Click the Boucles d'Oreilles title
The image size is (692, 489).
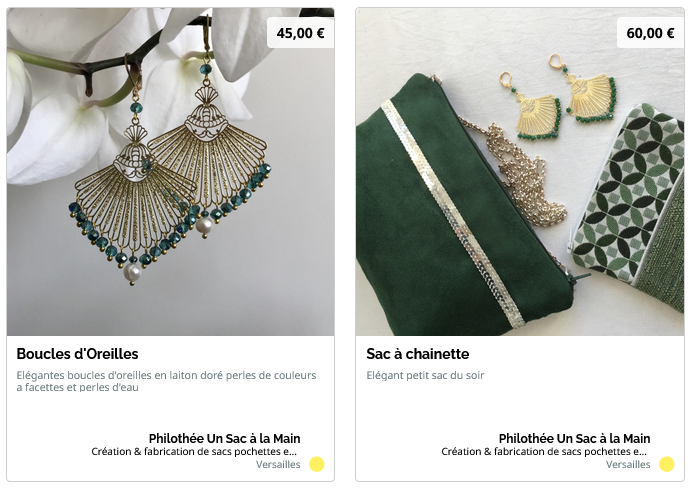click(x=77, y=354)
